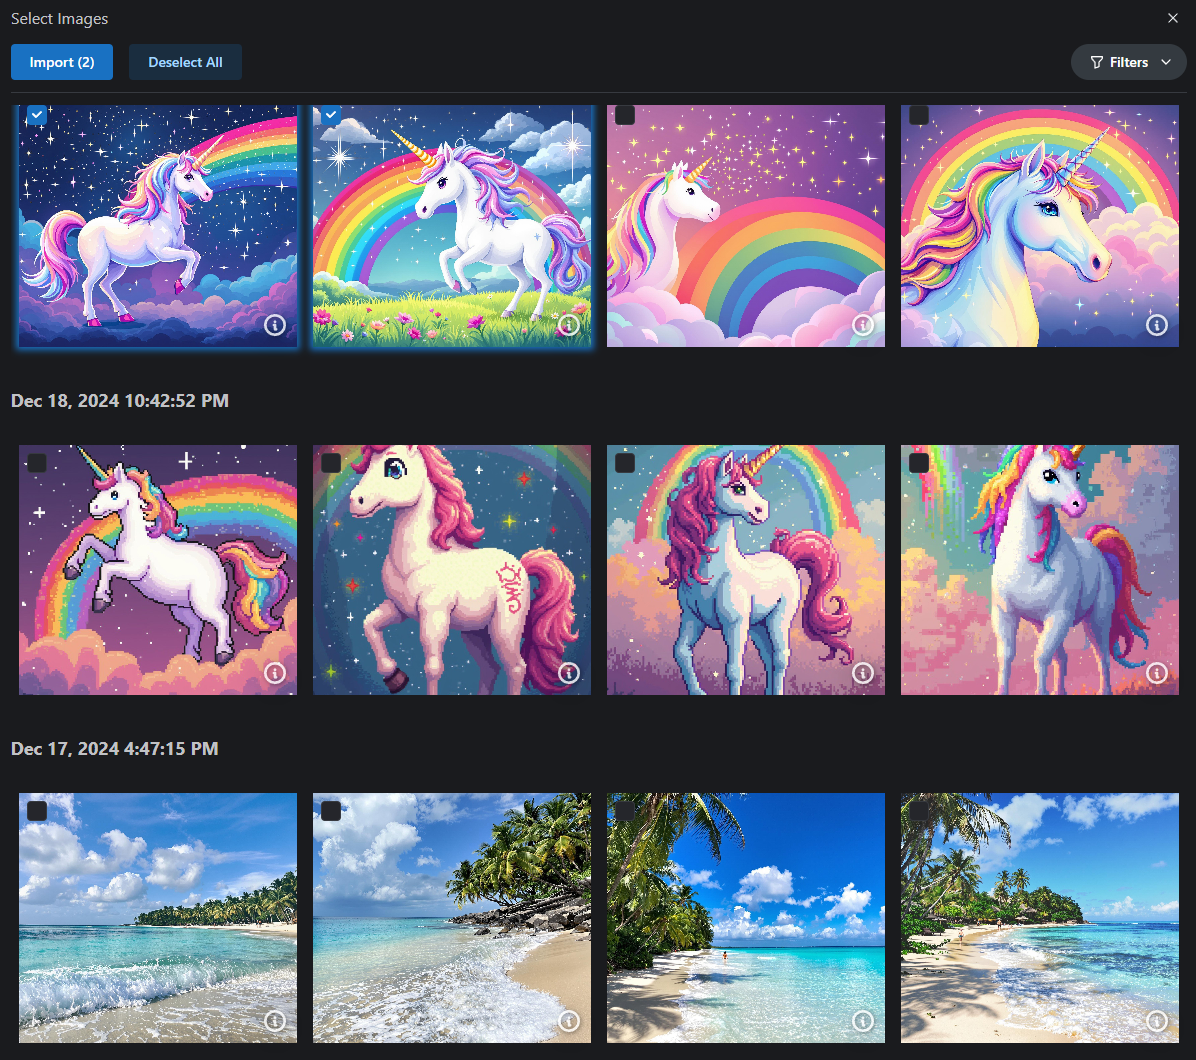The image size is (1196, 1060).
Task: View info for cream pony with pink mane
Action: pos(569,673)
